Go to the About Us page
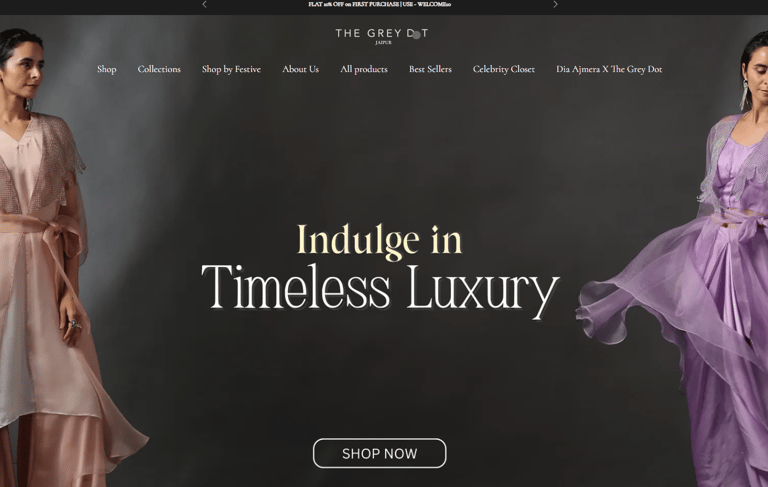 pos(300,69)
